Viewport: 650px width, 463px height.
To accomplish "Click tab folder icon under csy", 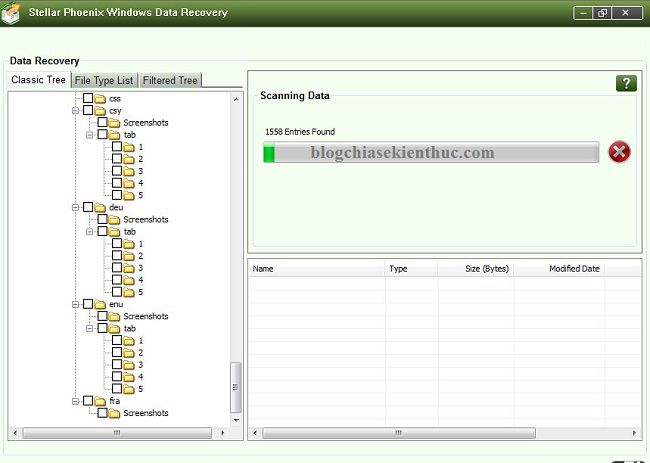I will pos(114,135).
